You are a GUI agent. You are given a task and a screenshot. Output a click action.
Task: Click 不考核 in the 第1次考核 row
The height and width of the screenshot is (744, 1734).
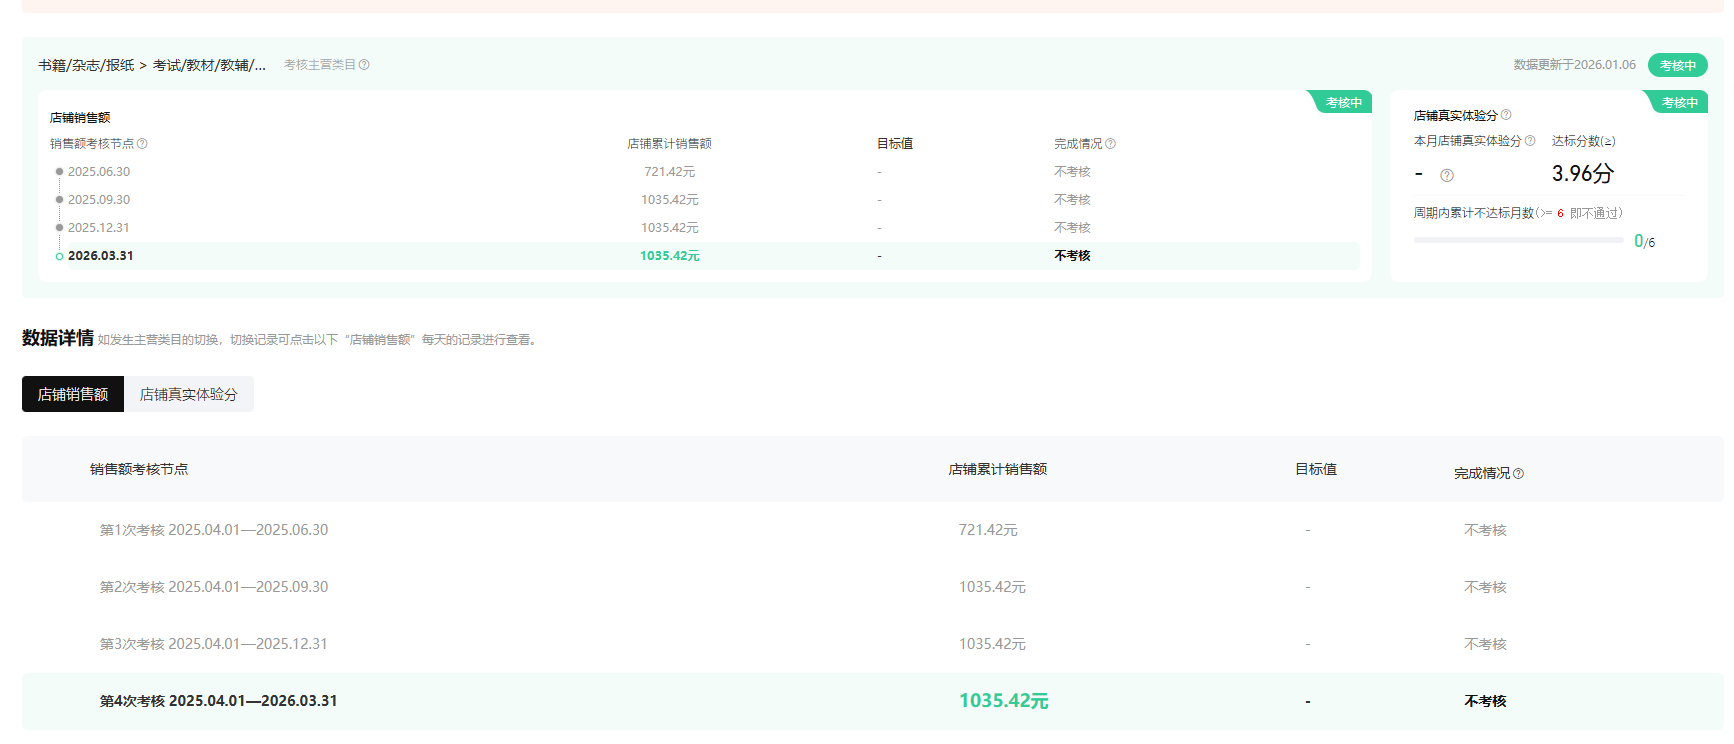[x=1485, y=530]
